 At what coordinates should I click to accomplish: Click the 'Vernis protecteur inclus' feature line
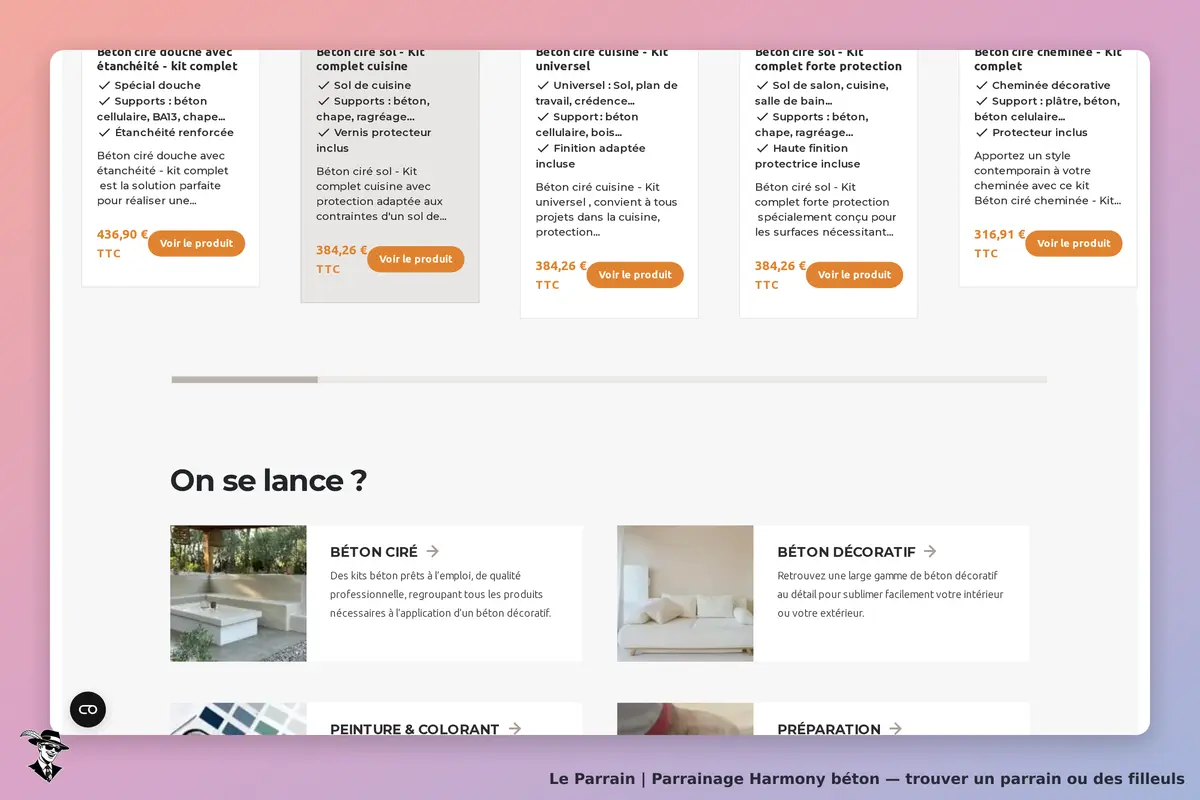click(374, 140)
